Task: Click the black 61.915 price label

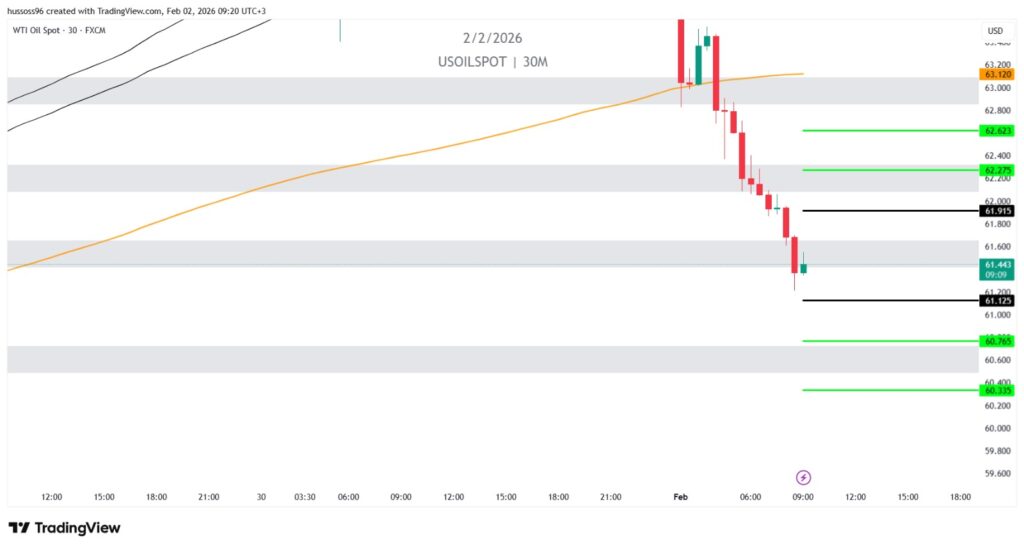Action: pyautogui.click(x=996, y=211)
